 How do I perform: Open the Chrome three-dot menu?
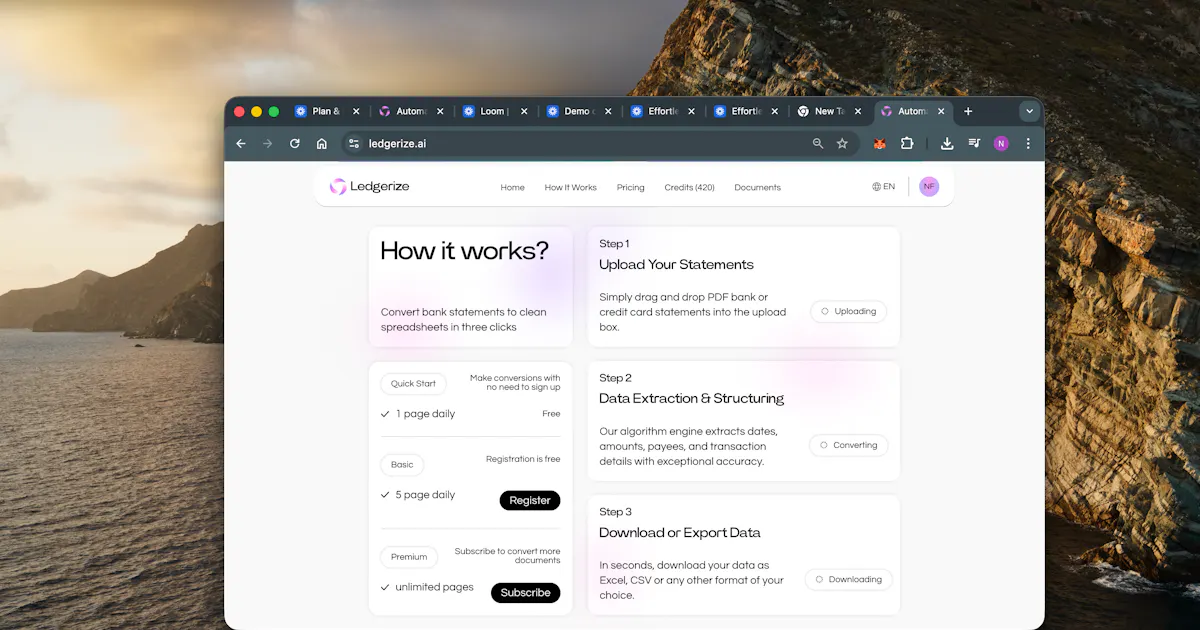click(x=1028, y=144)
